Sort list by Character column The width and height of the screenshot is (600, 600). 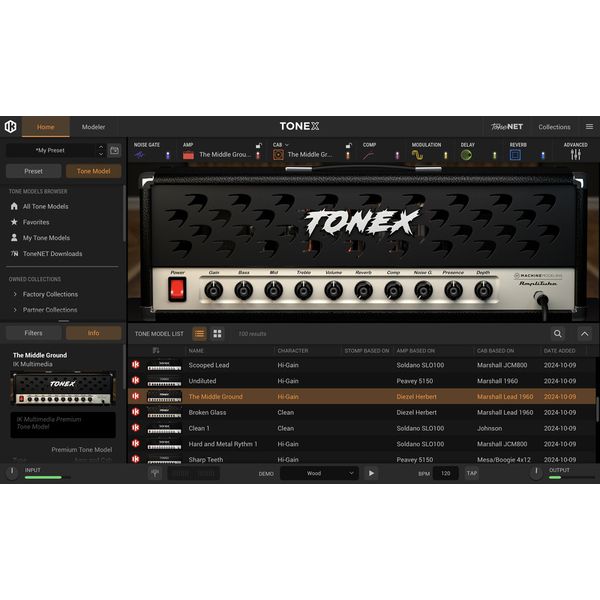[x=293, y=351]
